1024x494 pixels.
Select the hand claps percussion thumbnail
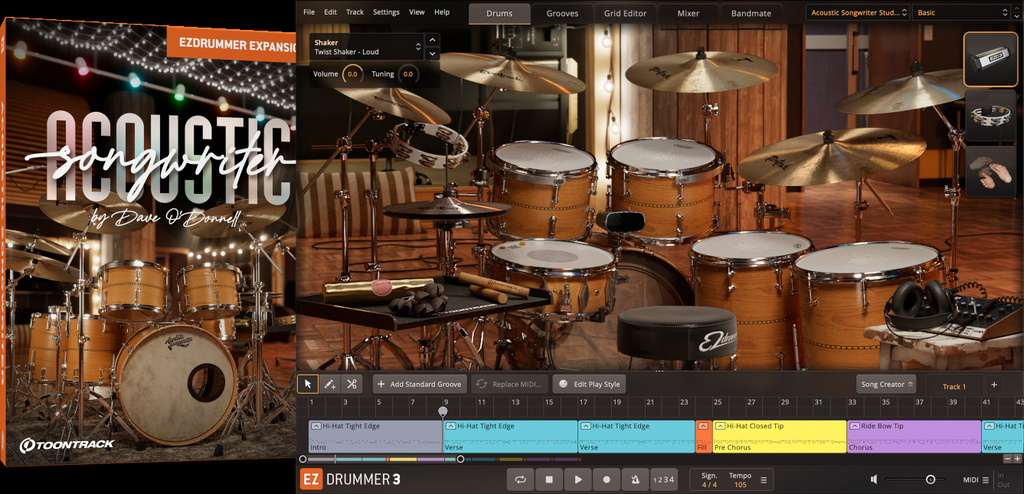pyautogui.click(x=990, y=172)
